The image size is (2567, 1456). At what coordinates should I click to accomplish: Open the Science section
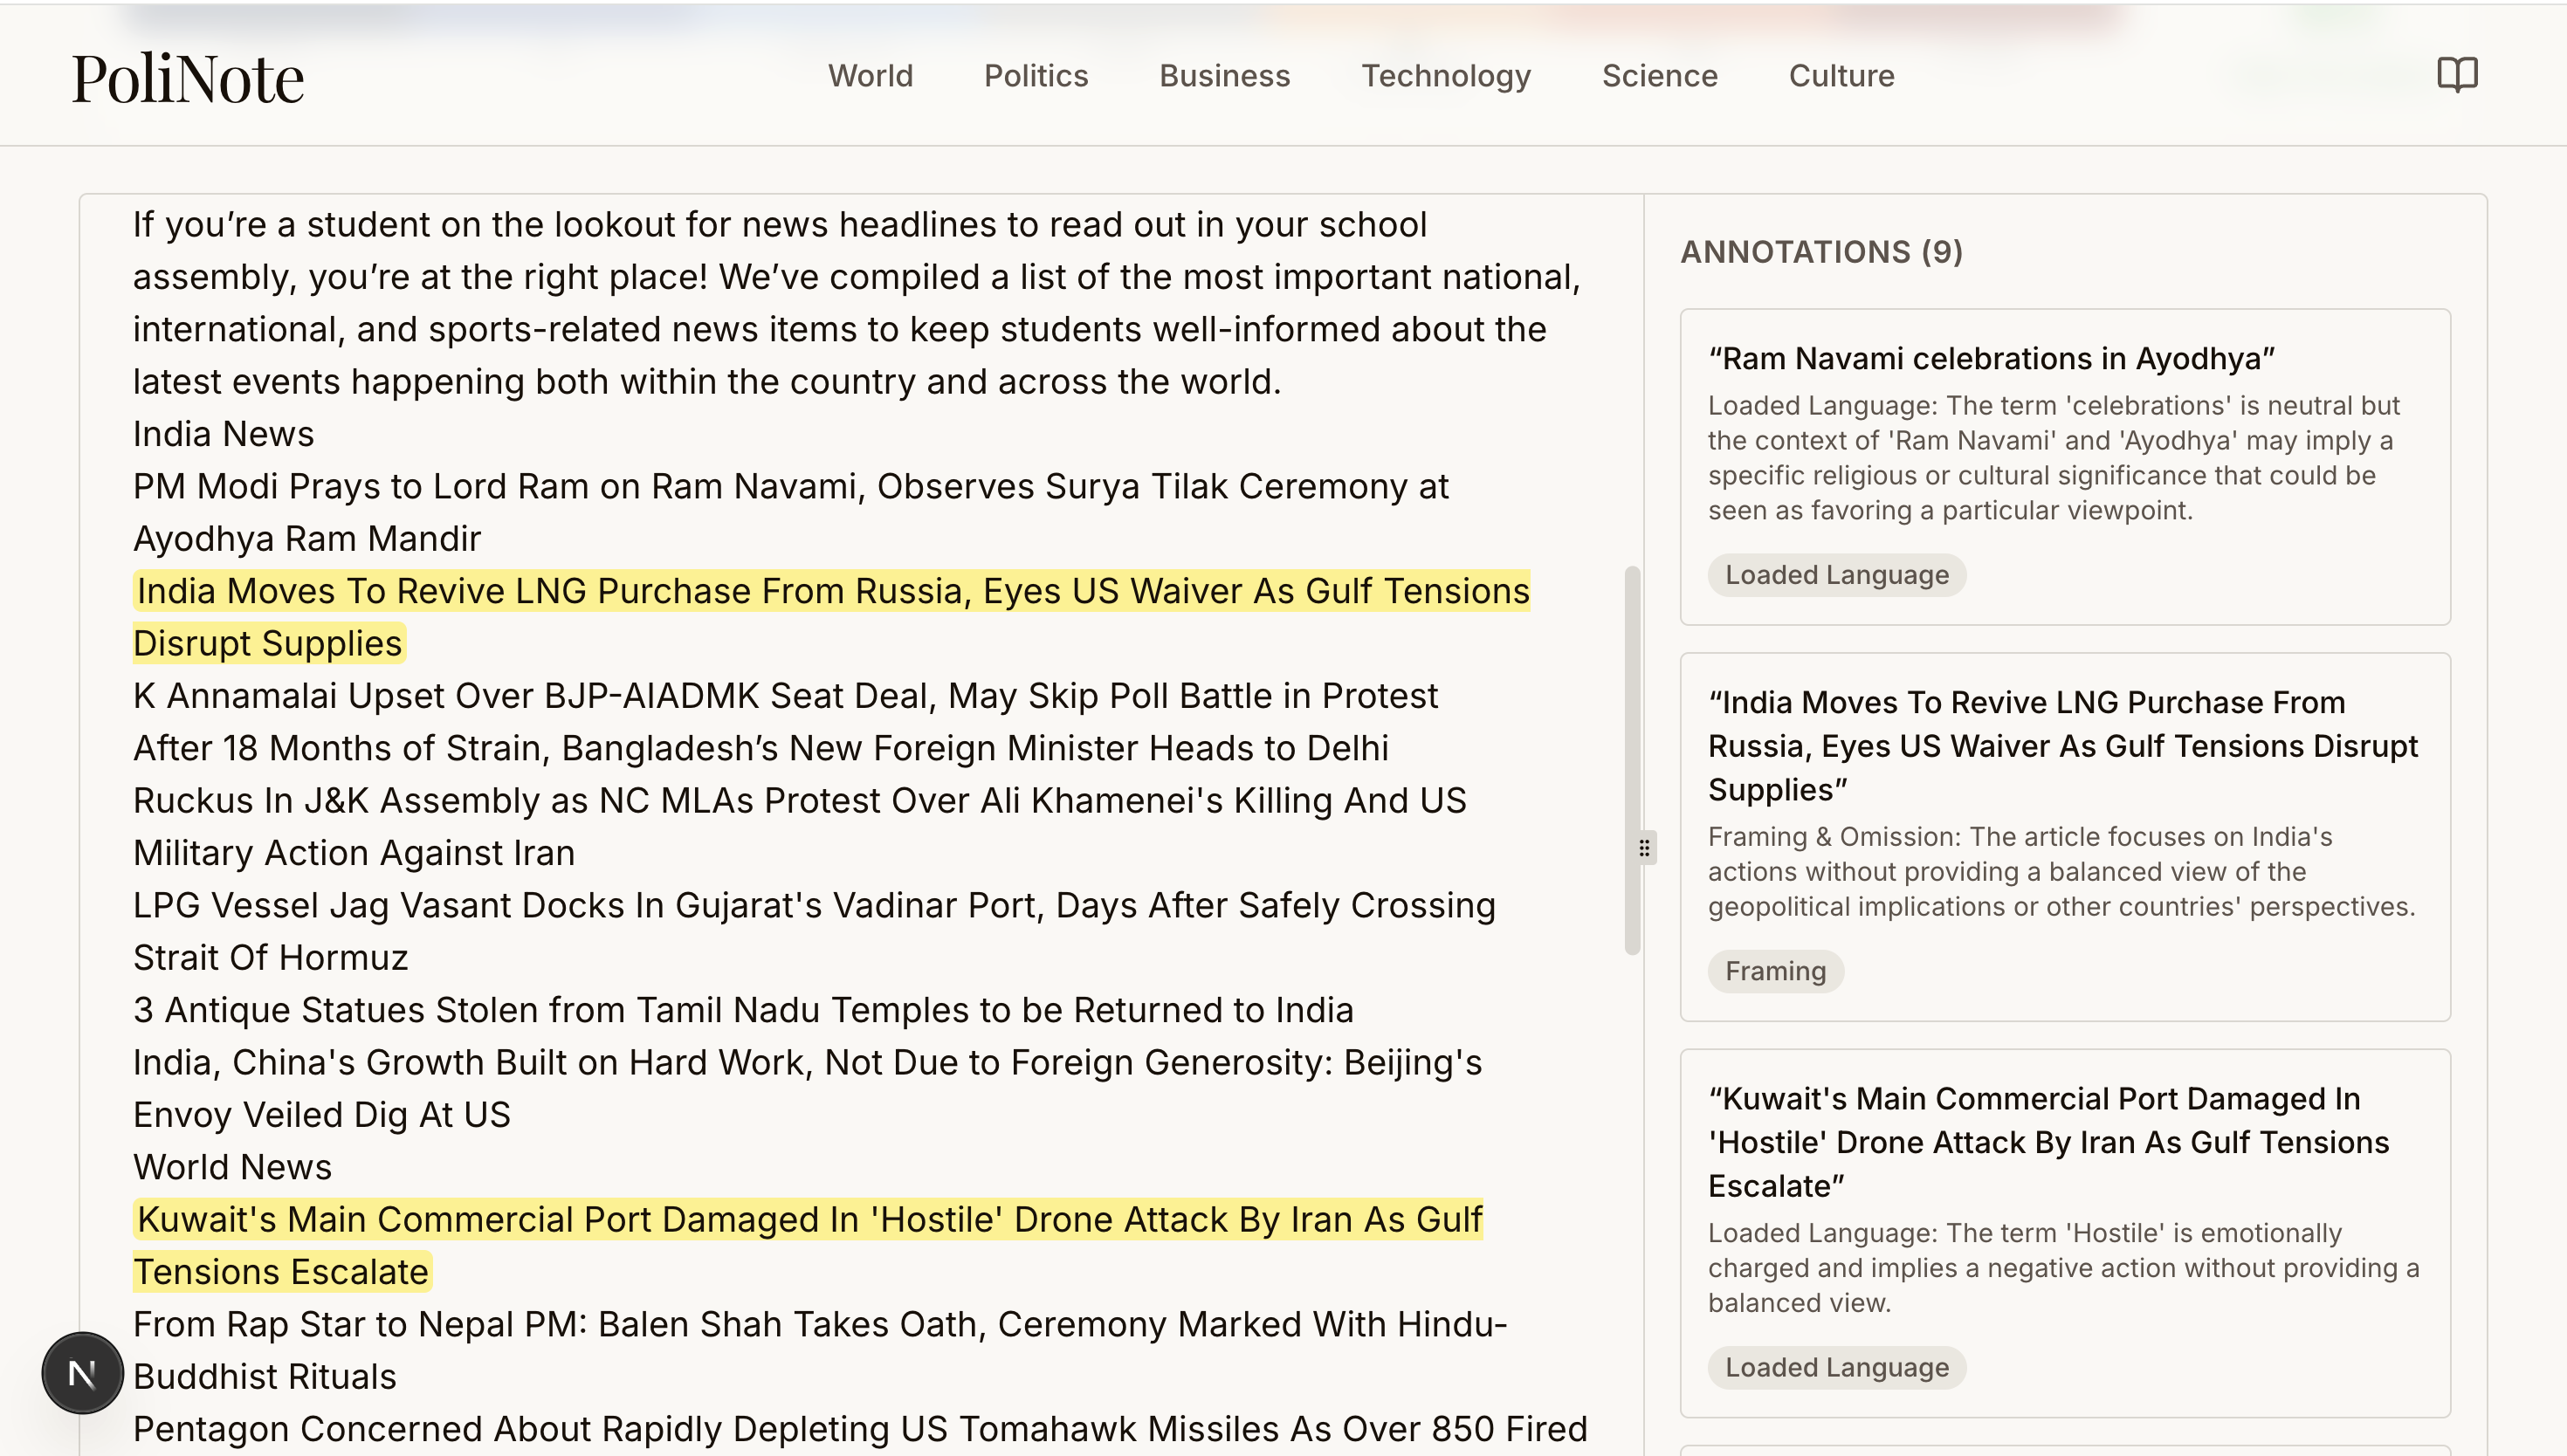tap(1659, 76)
